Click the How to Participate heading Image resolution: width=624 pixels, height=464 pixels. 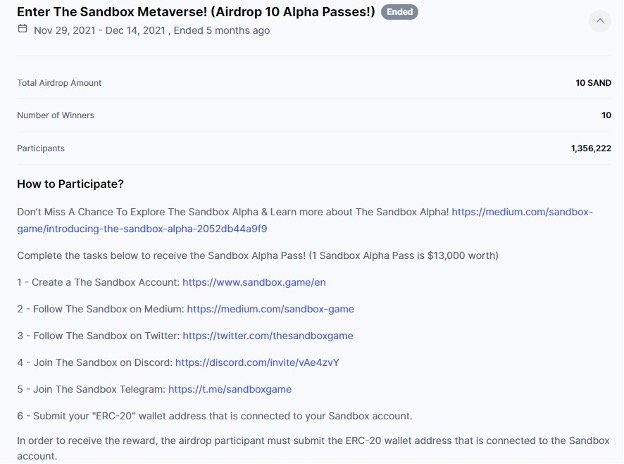click(x=70, y=184)
